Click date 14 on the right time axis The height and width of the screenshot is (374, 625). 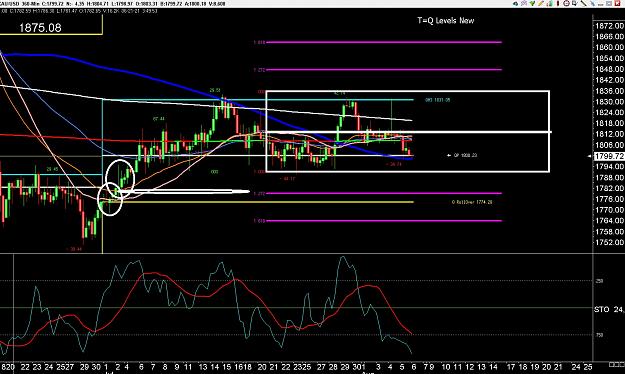[x=493, y=366]
